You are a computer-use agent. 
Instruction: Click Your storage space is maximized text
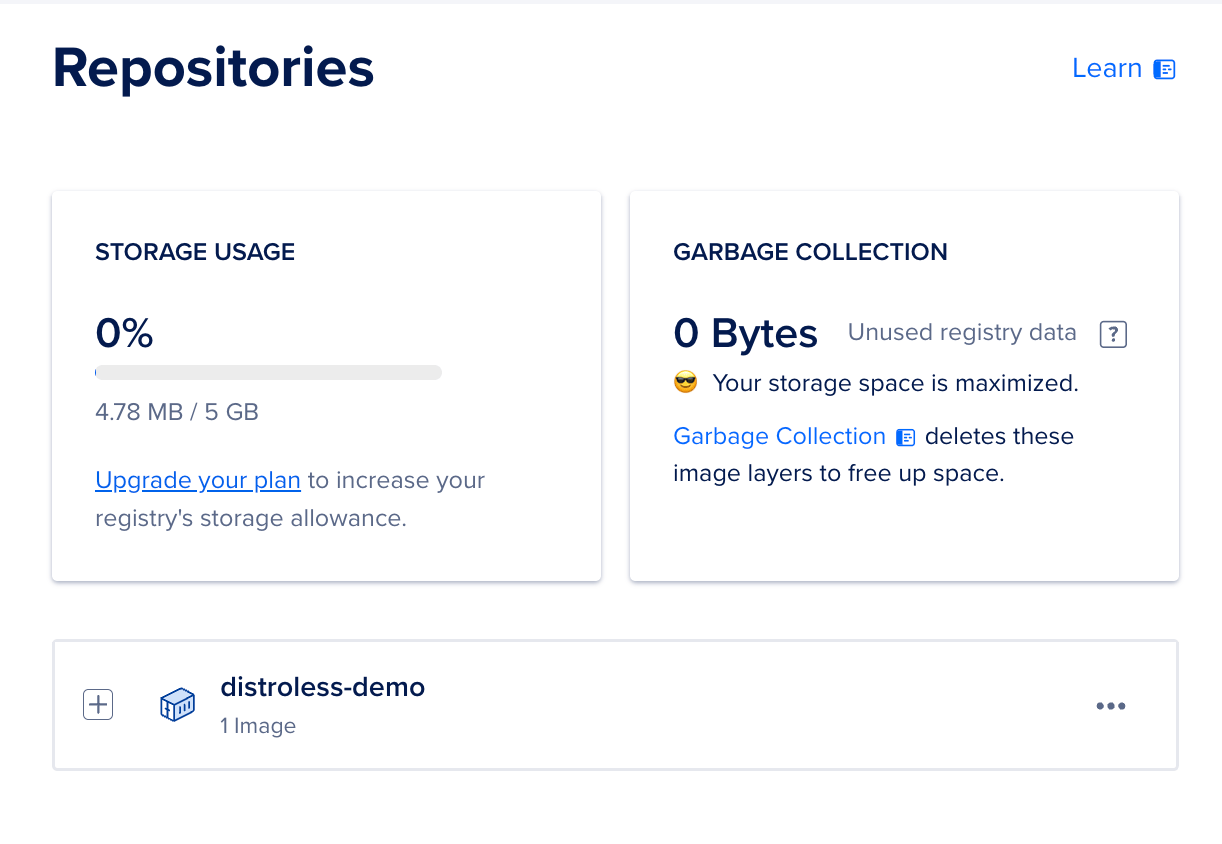pyautogui.click(x=896, y=383)
